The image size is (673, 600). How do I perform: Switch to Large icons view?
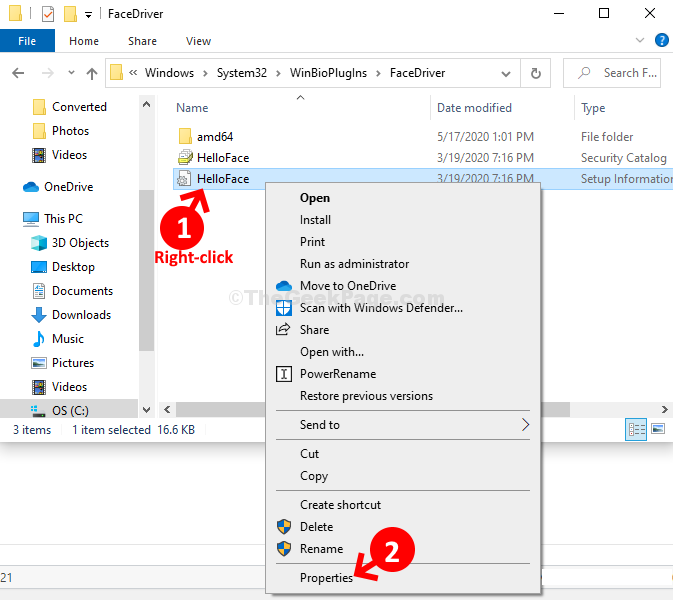[x=658, y=429]
